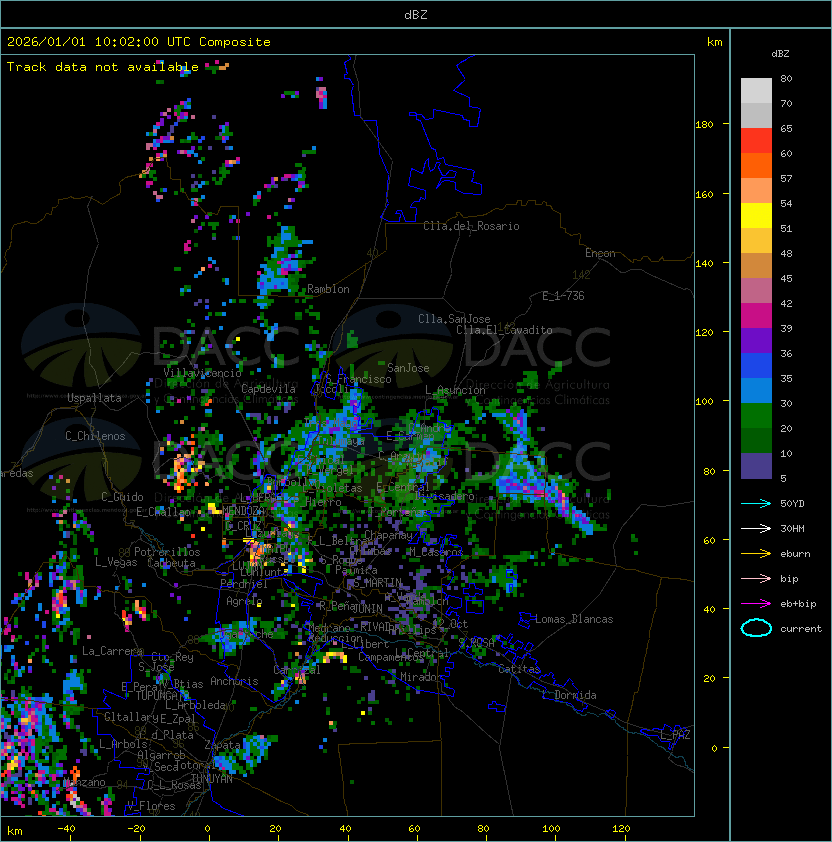Image resolution: width=832 pixels, height=842 pixels.
Task: Click the Uspallata label on the map
Action: [94, 398]
